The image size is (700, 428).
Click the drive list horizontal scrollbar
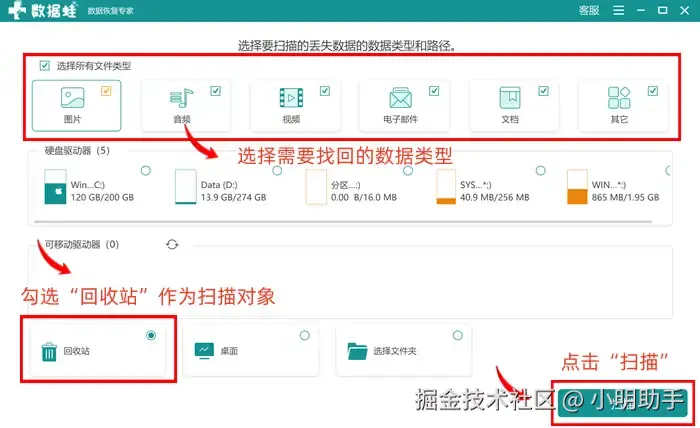pyautogui.click(x=343, y=221)
